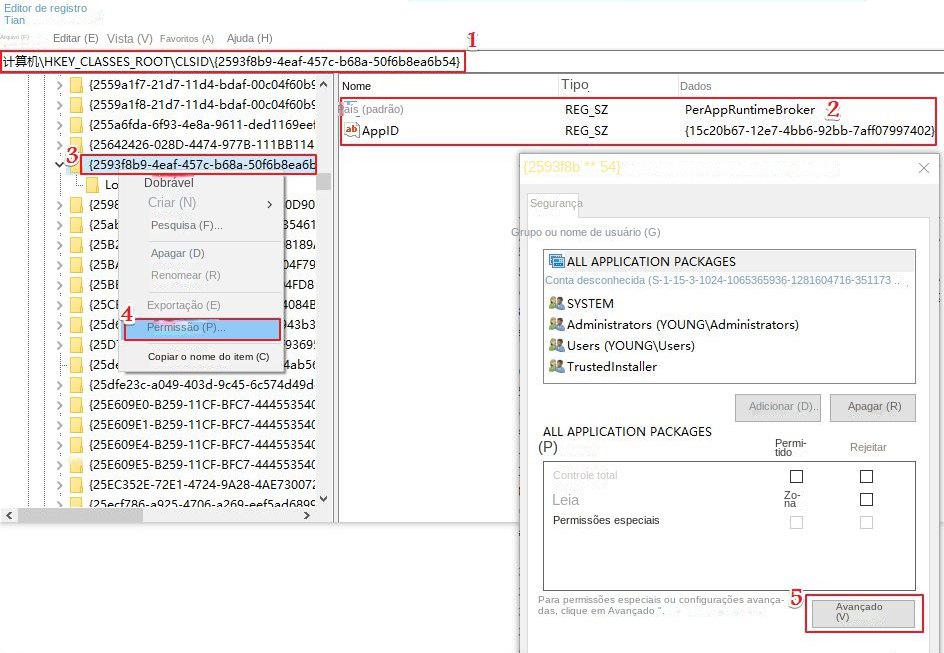Click the TrustedInstaller user icon
944x653 pixels.
click(557, 366)
